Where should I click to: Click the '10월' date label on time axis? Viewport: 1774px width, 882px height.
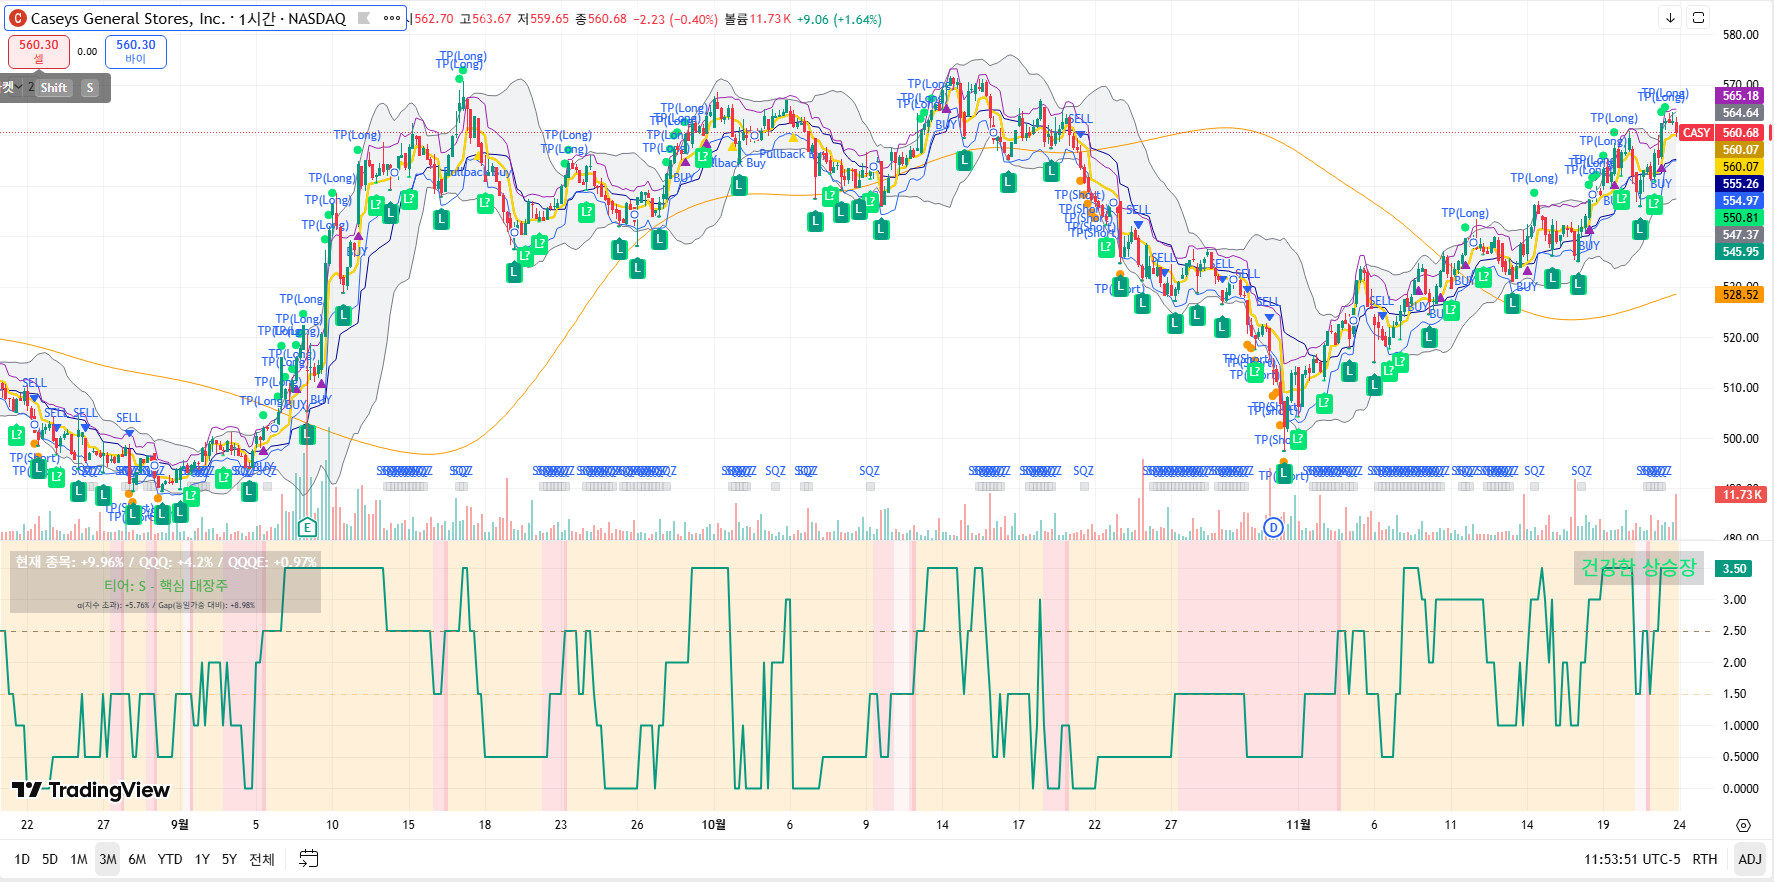click(713, 825)
